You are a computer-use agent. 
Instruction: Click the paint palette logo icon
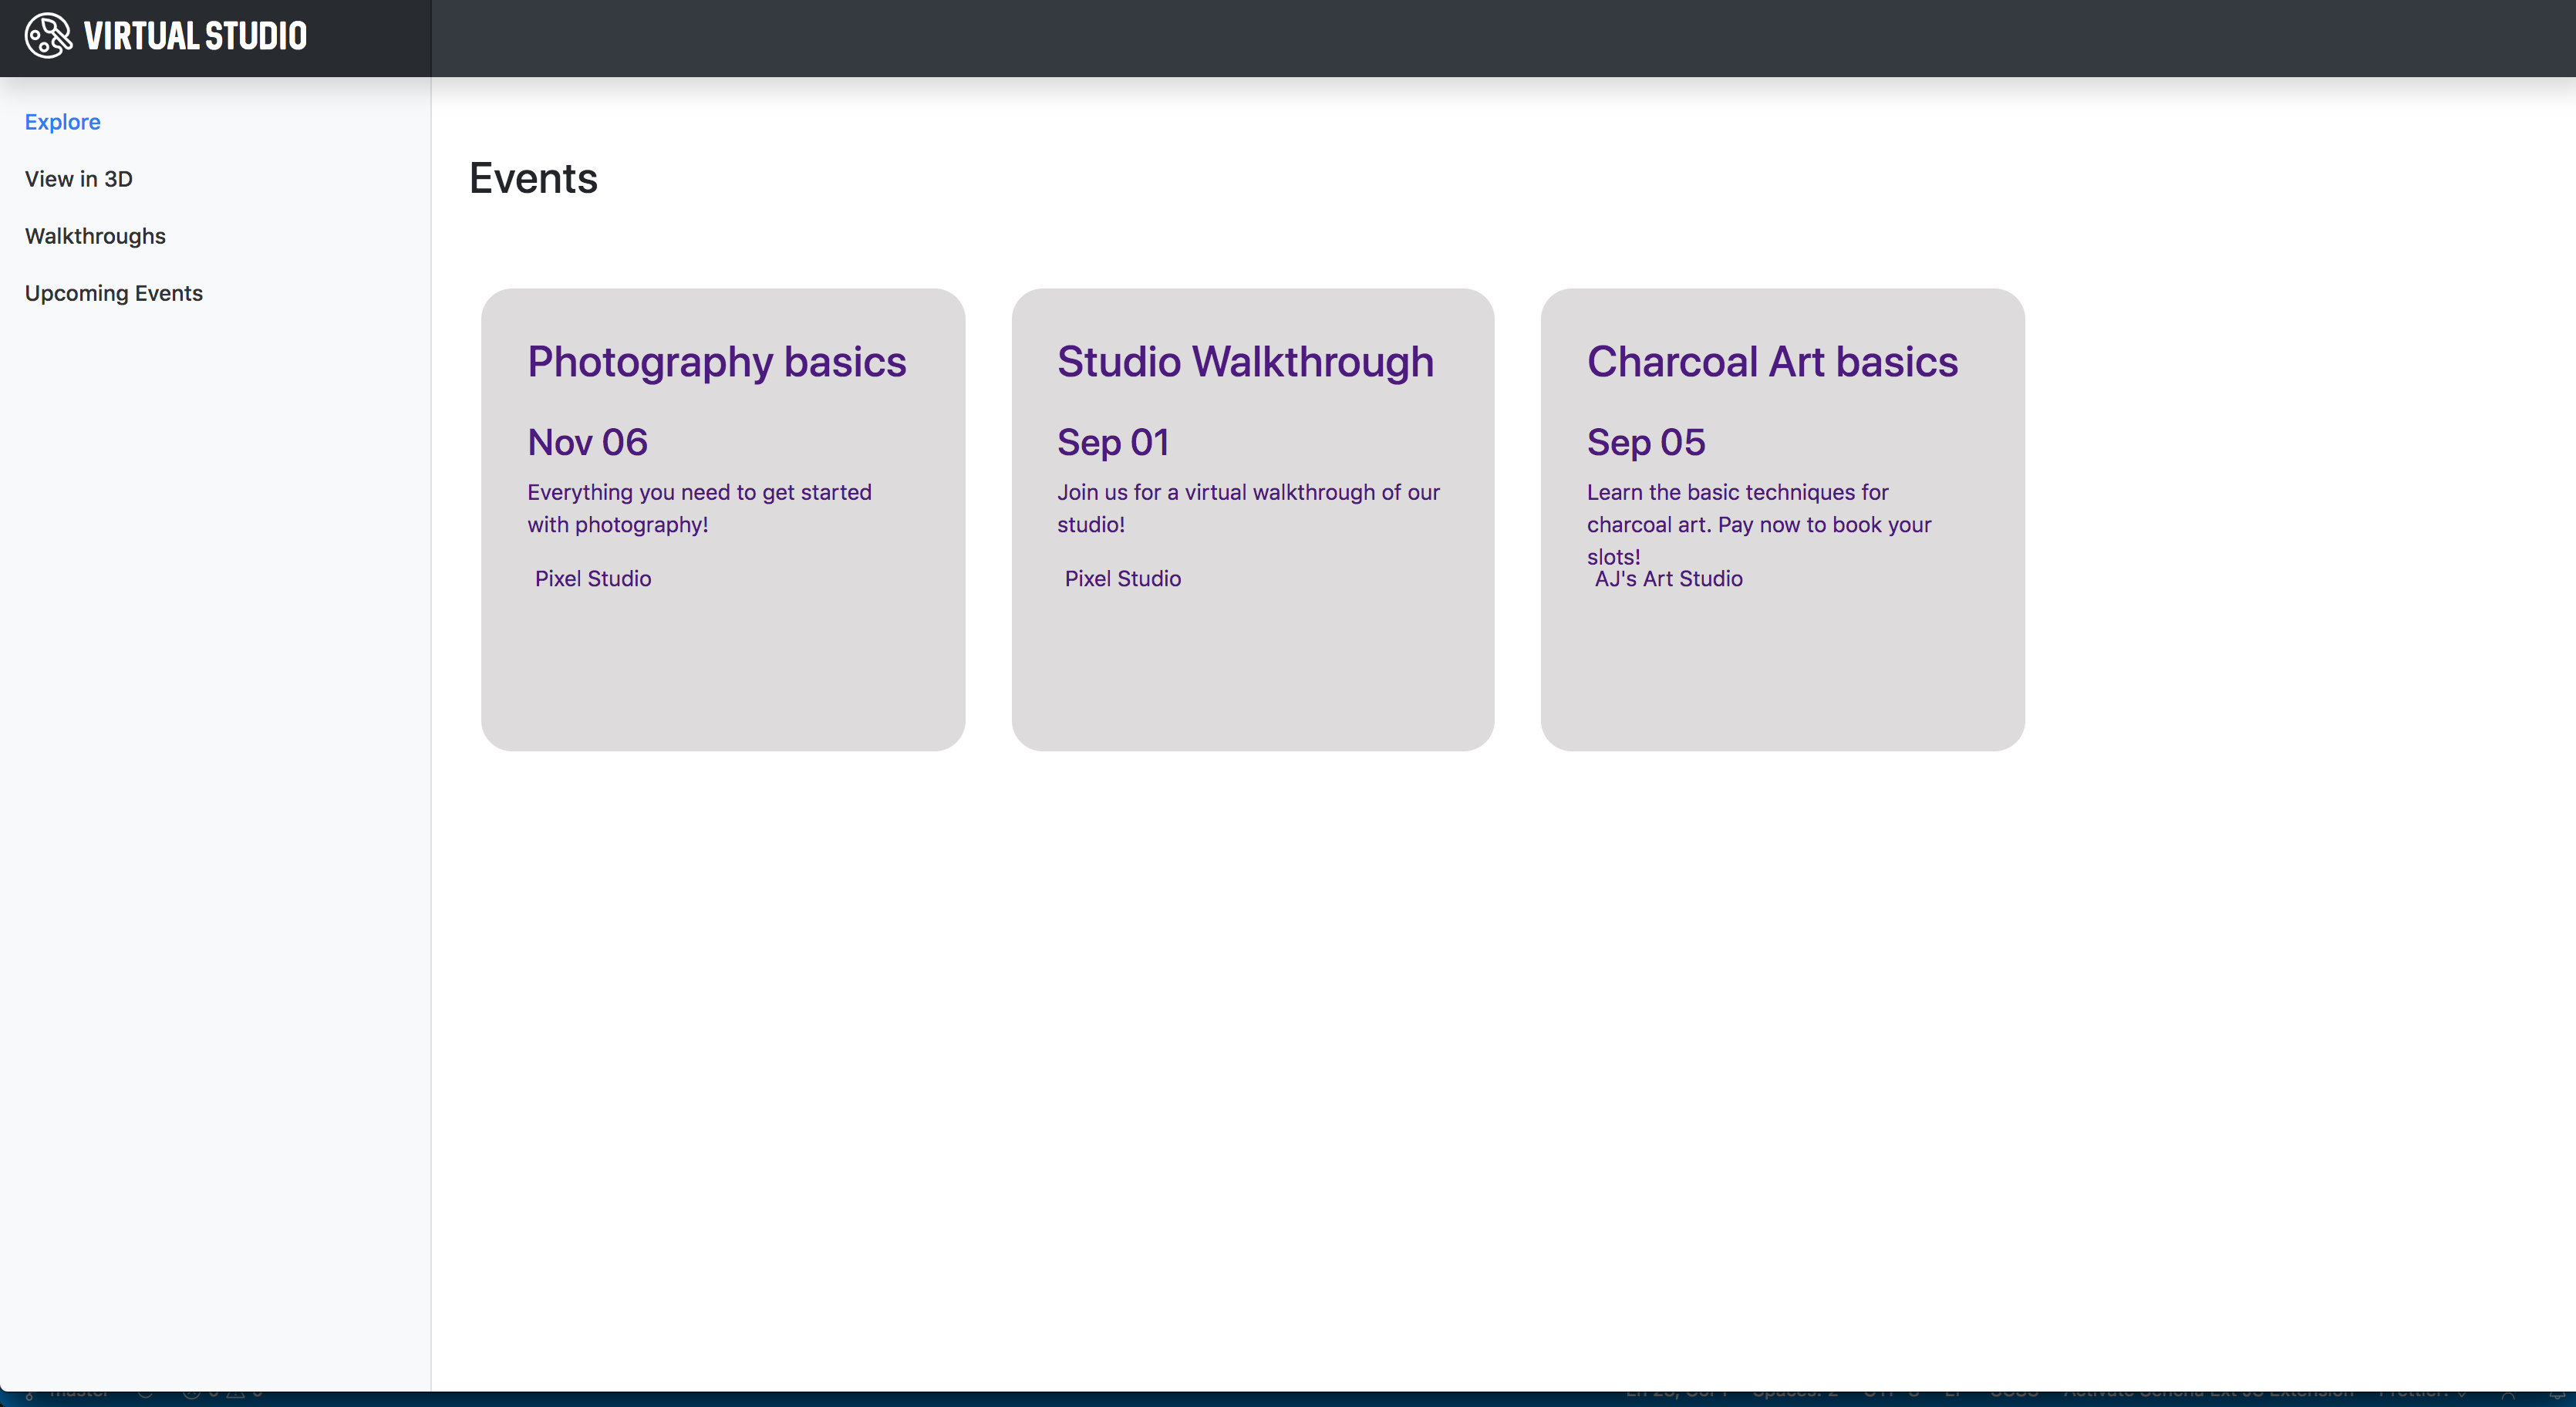click(x=48, y=36)
